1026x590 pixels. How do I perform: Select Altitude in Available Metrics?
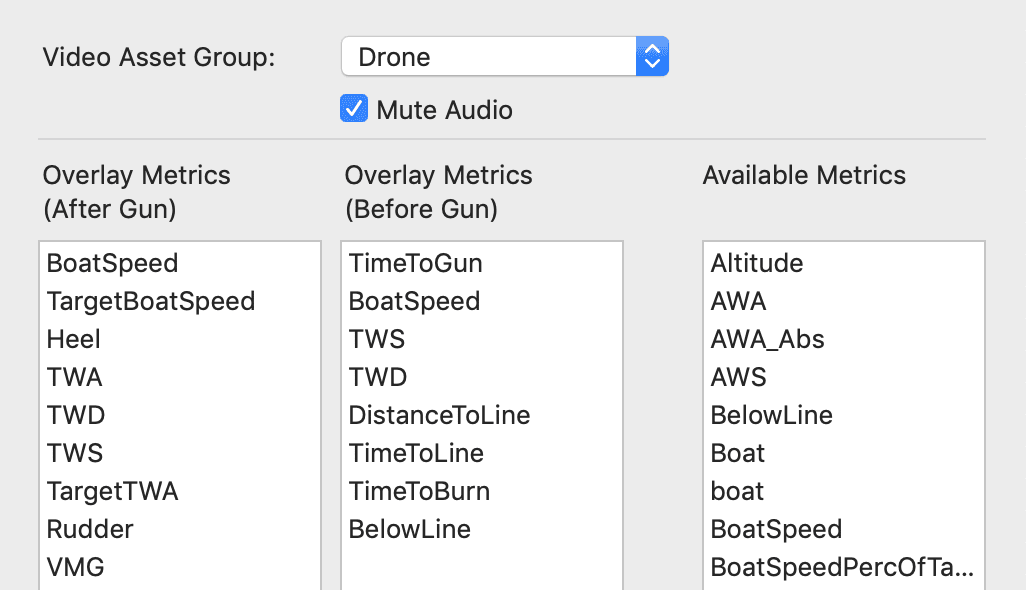pos(844,263)
